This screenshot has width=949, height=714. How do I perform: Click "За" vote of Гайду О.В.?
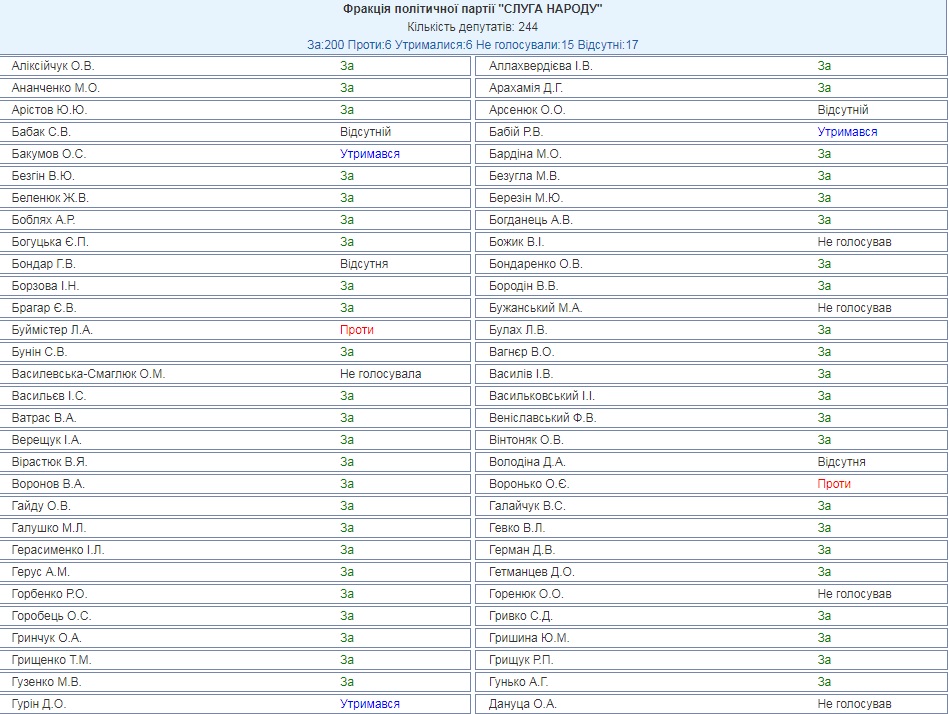click(347, 506)
